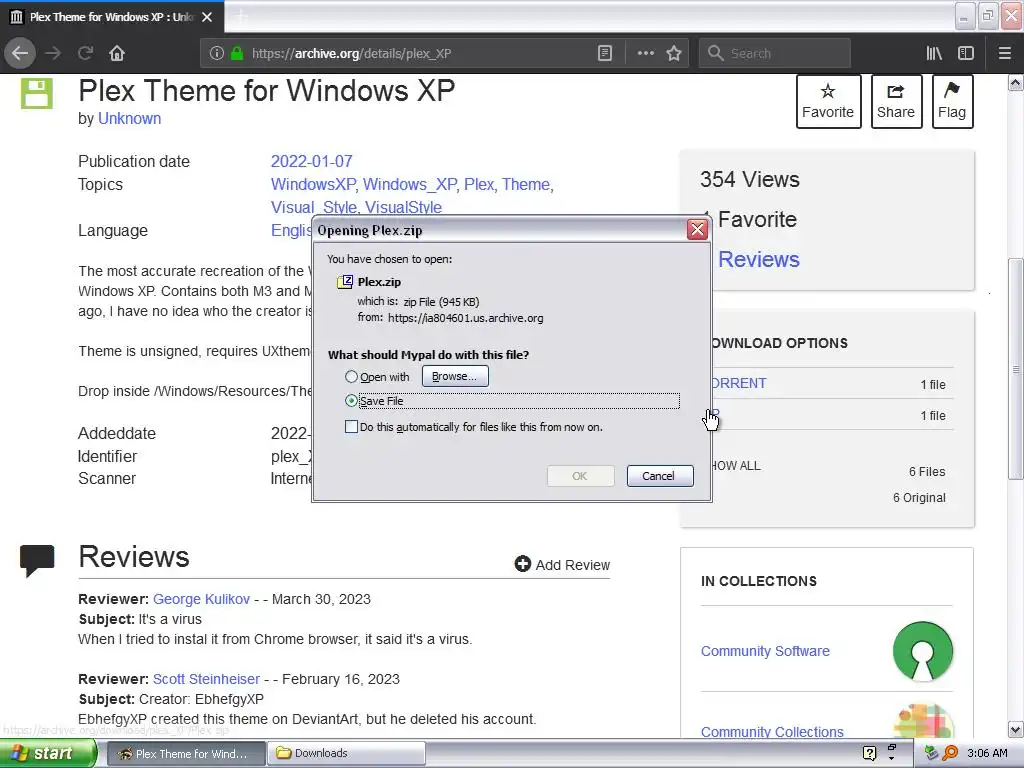1024x768 pixels.
Task: Click the Cancel button in dialog
Action: pyautogui.click(x=660, y=475)
